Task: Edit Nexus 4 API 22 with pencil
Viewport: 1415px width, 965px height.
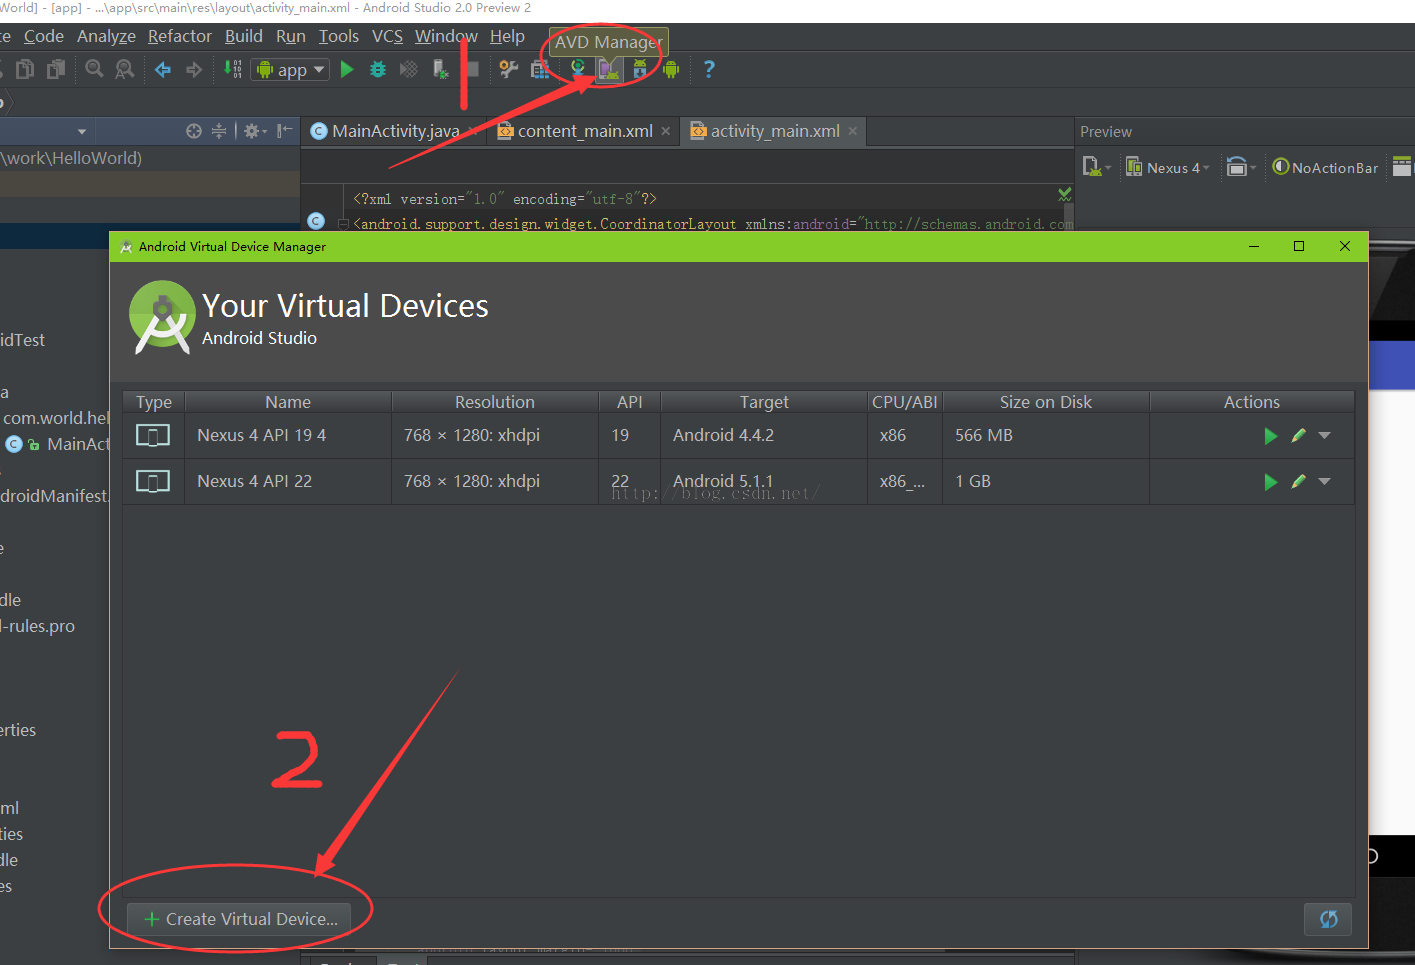Action: [1298, 482]
